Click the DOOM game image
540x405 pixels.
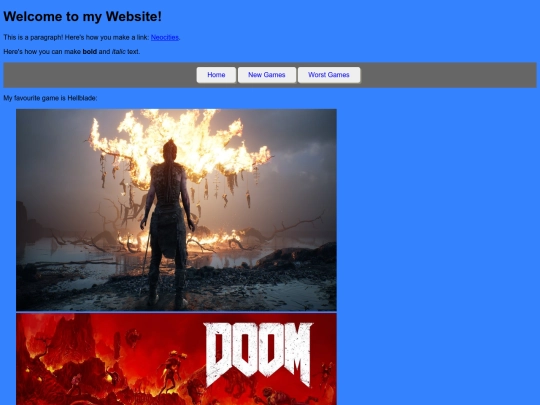tap(176, 359)
